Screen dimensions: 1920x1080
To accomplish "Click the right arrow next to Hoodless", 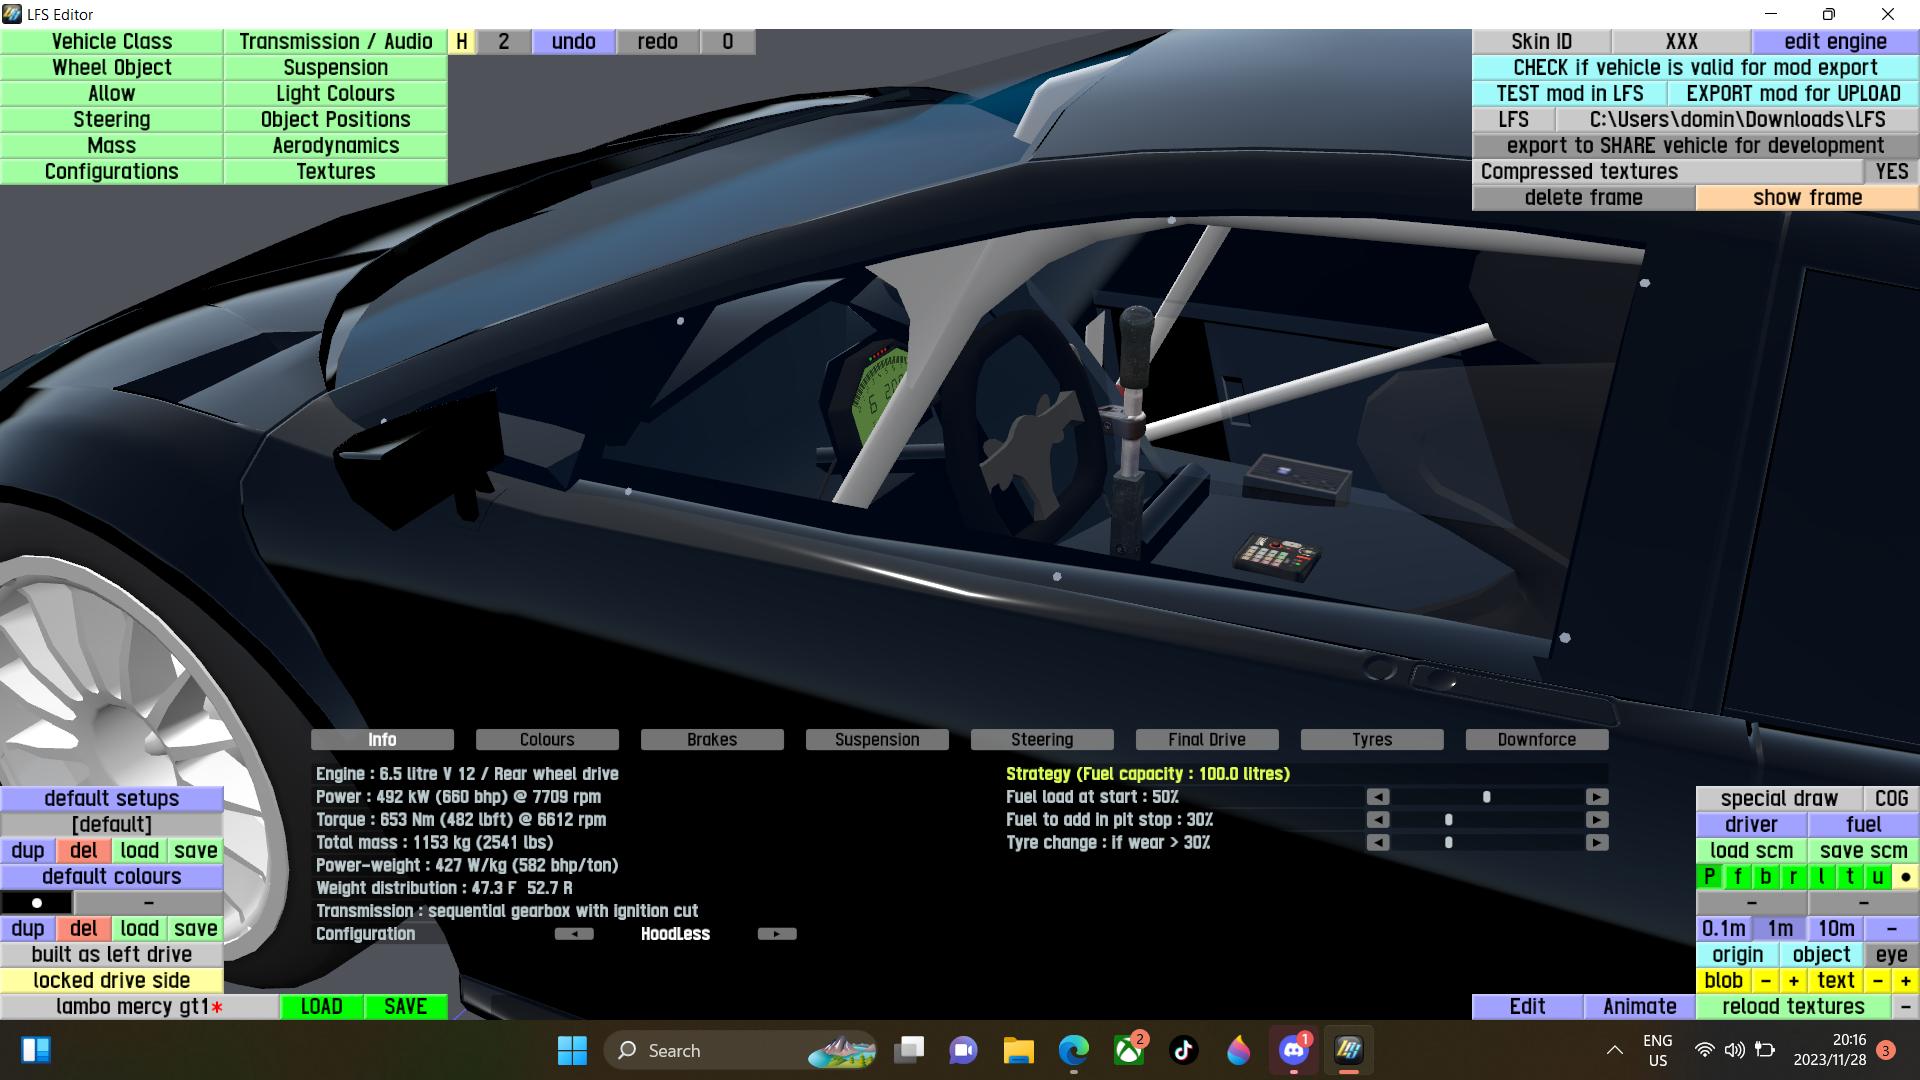I will (777, 934).
